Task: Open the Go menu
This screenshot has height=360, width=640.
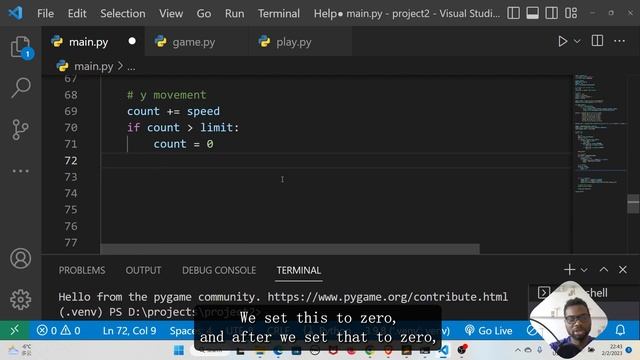Action: (x=204, y=13)
